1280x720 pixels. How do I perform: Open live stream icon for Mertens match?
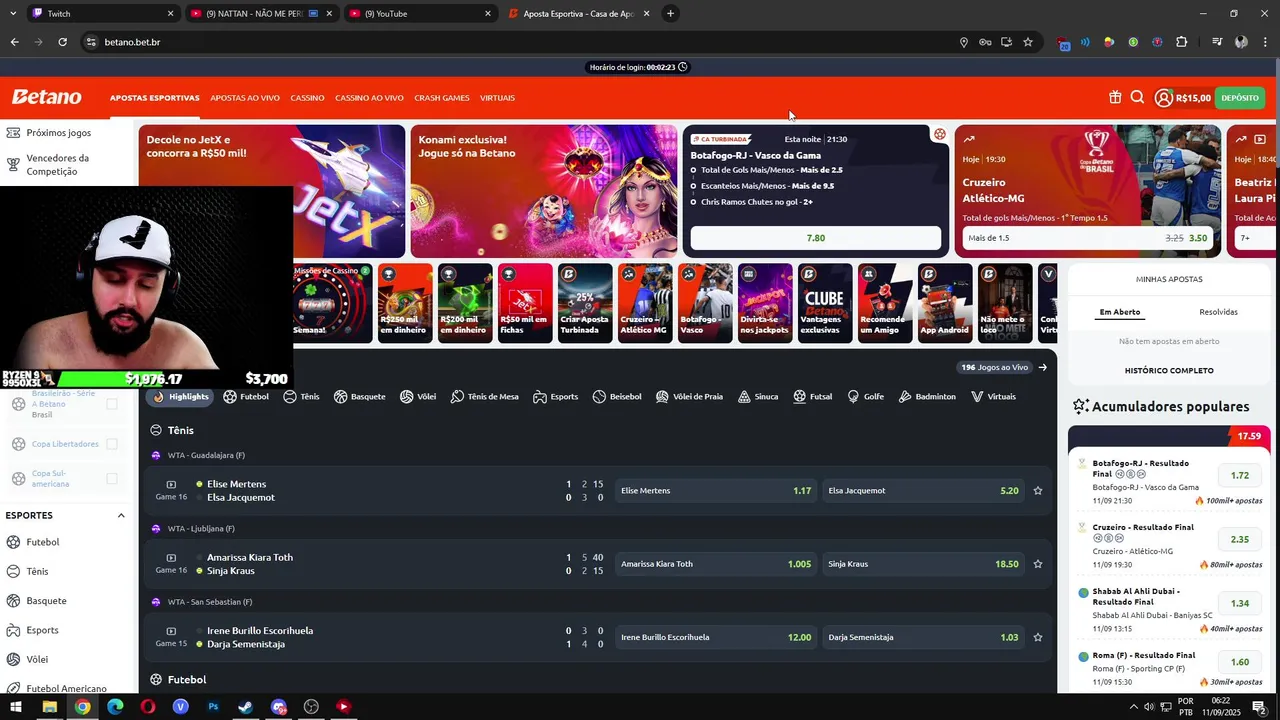point(171,484)
